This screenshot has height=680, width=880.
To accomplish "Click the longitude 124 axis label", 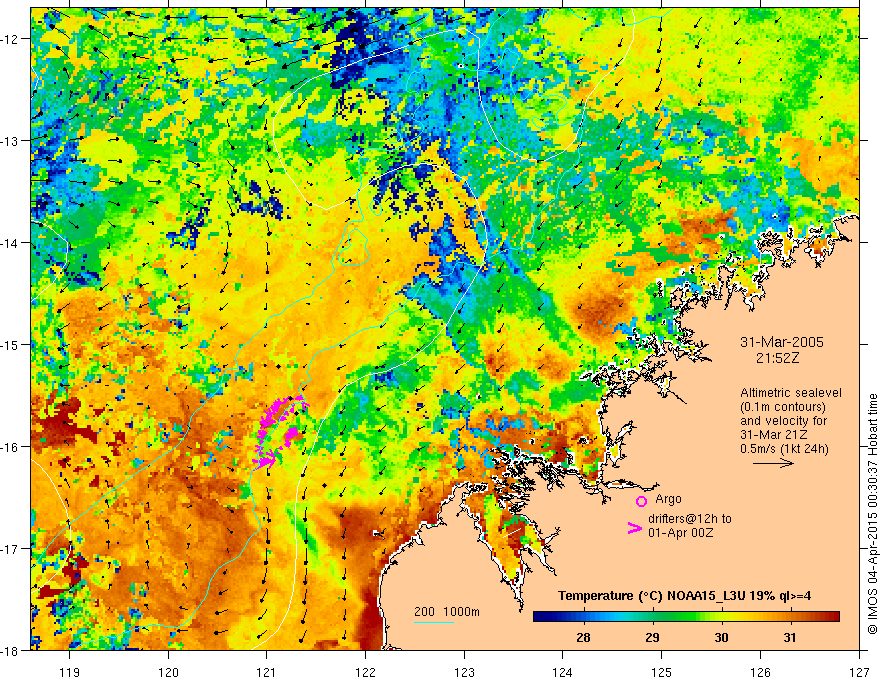I will tap(563, 672).
